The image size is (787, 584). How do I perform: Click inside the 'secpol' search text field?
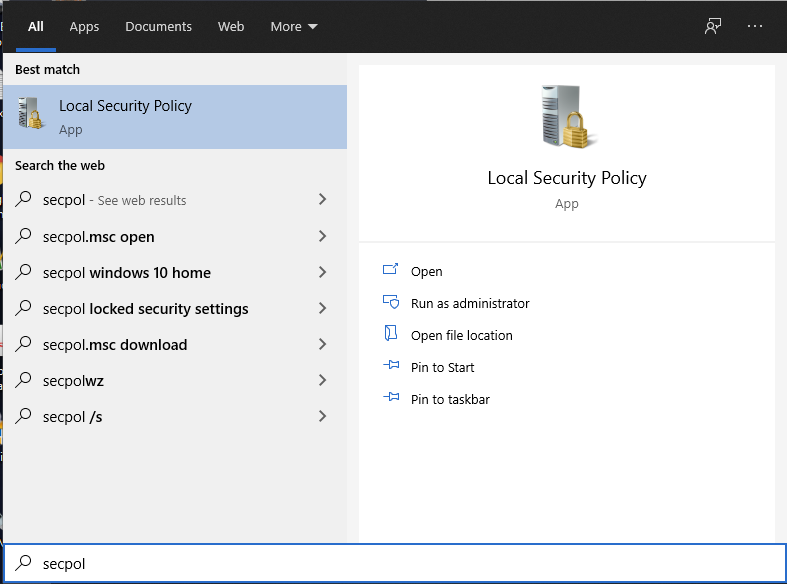coord(400,563)
